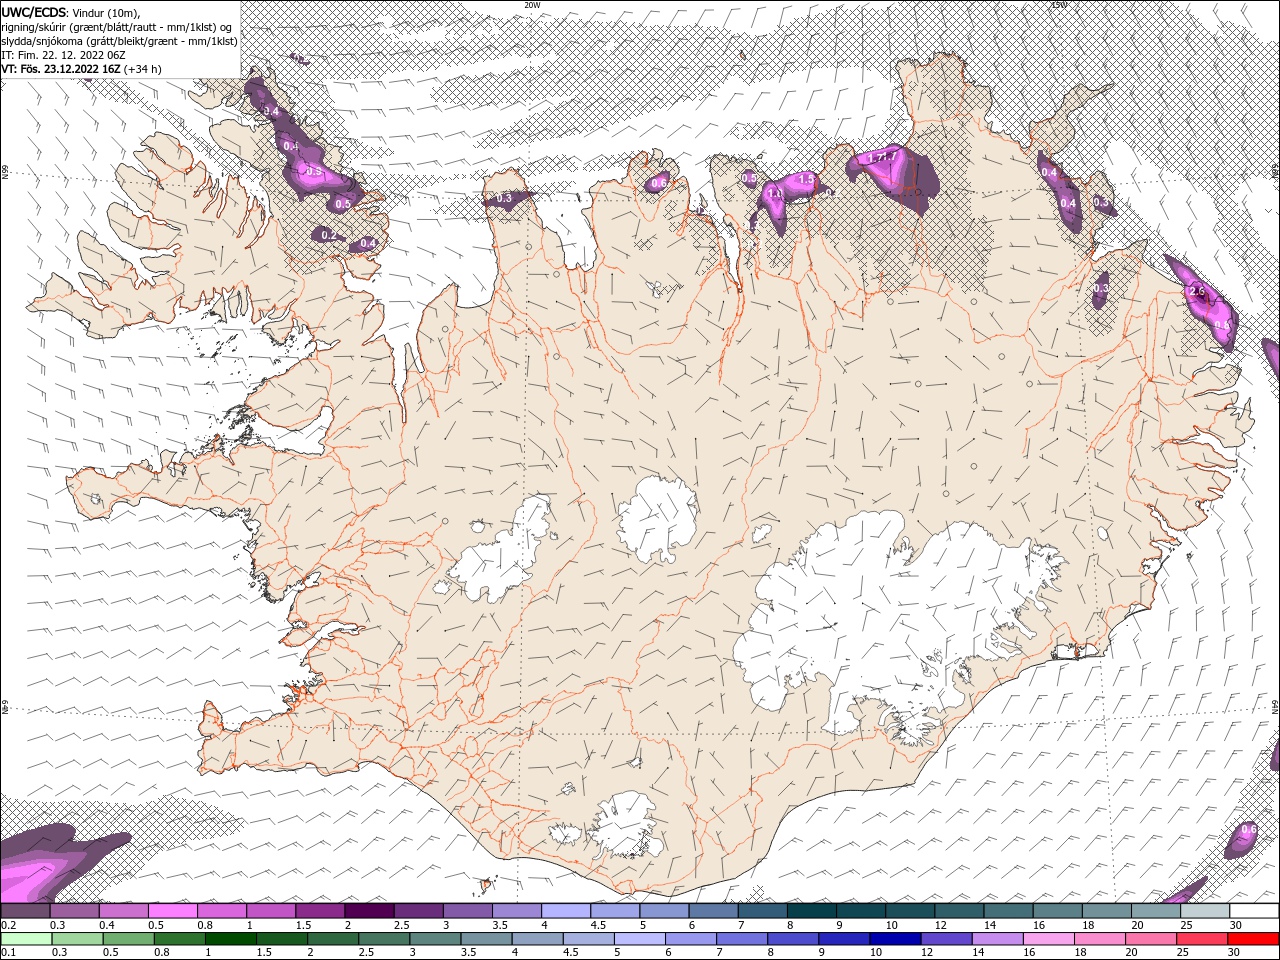1280x960 pixels.
Task: Select the dark teal 9 snow swatch
Action: (862, 911)
